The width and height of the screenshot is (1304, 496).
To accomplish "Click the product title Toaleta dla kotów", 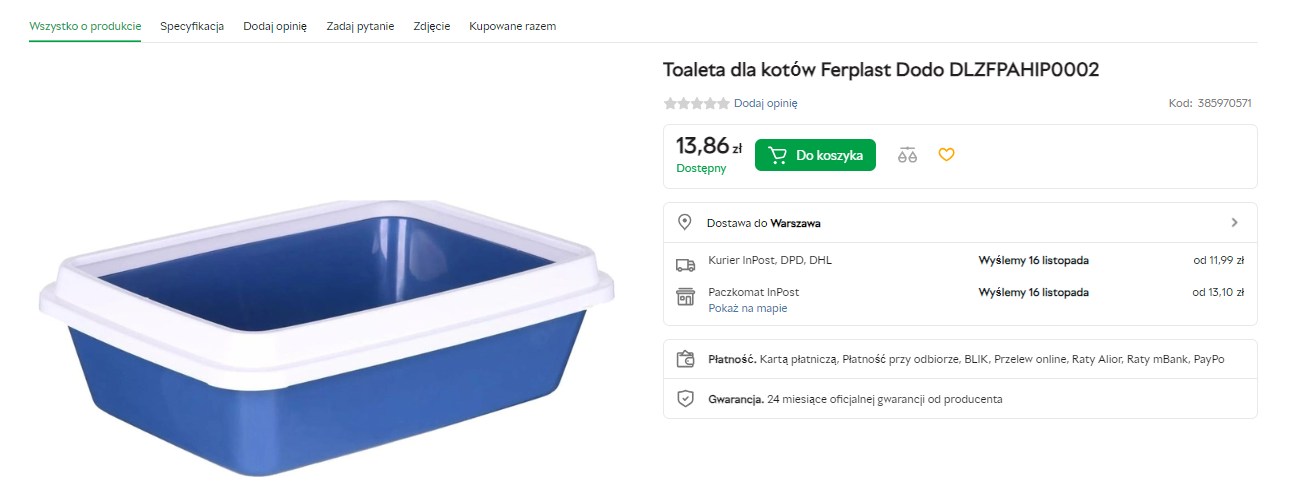I will click(881, 70).
